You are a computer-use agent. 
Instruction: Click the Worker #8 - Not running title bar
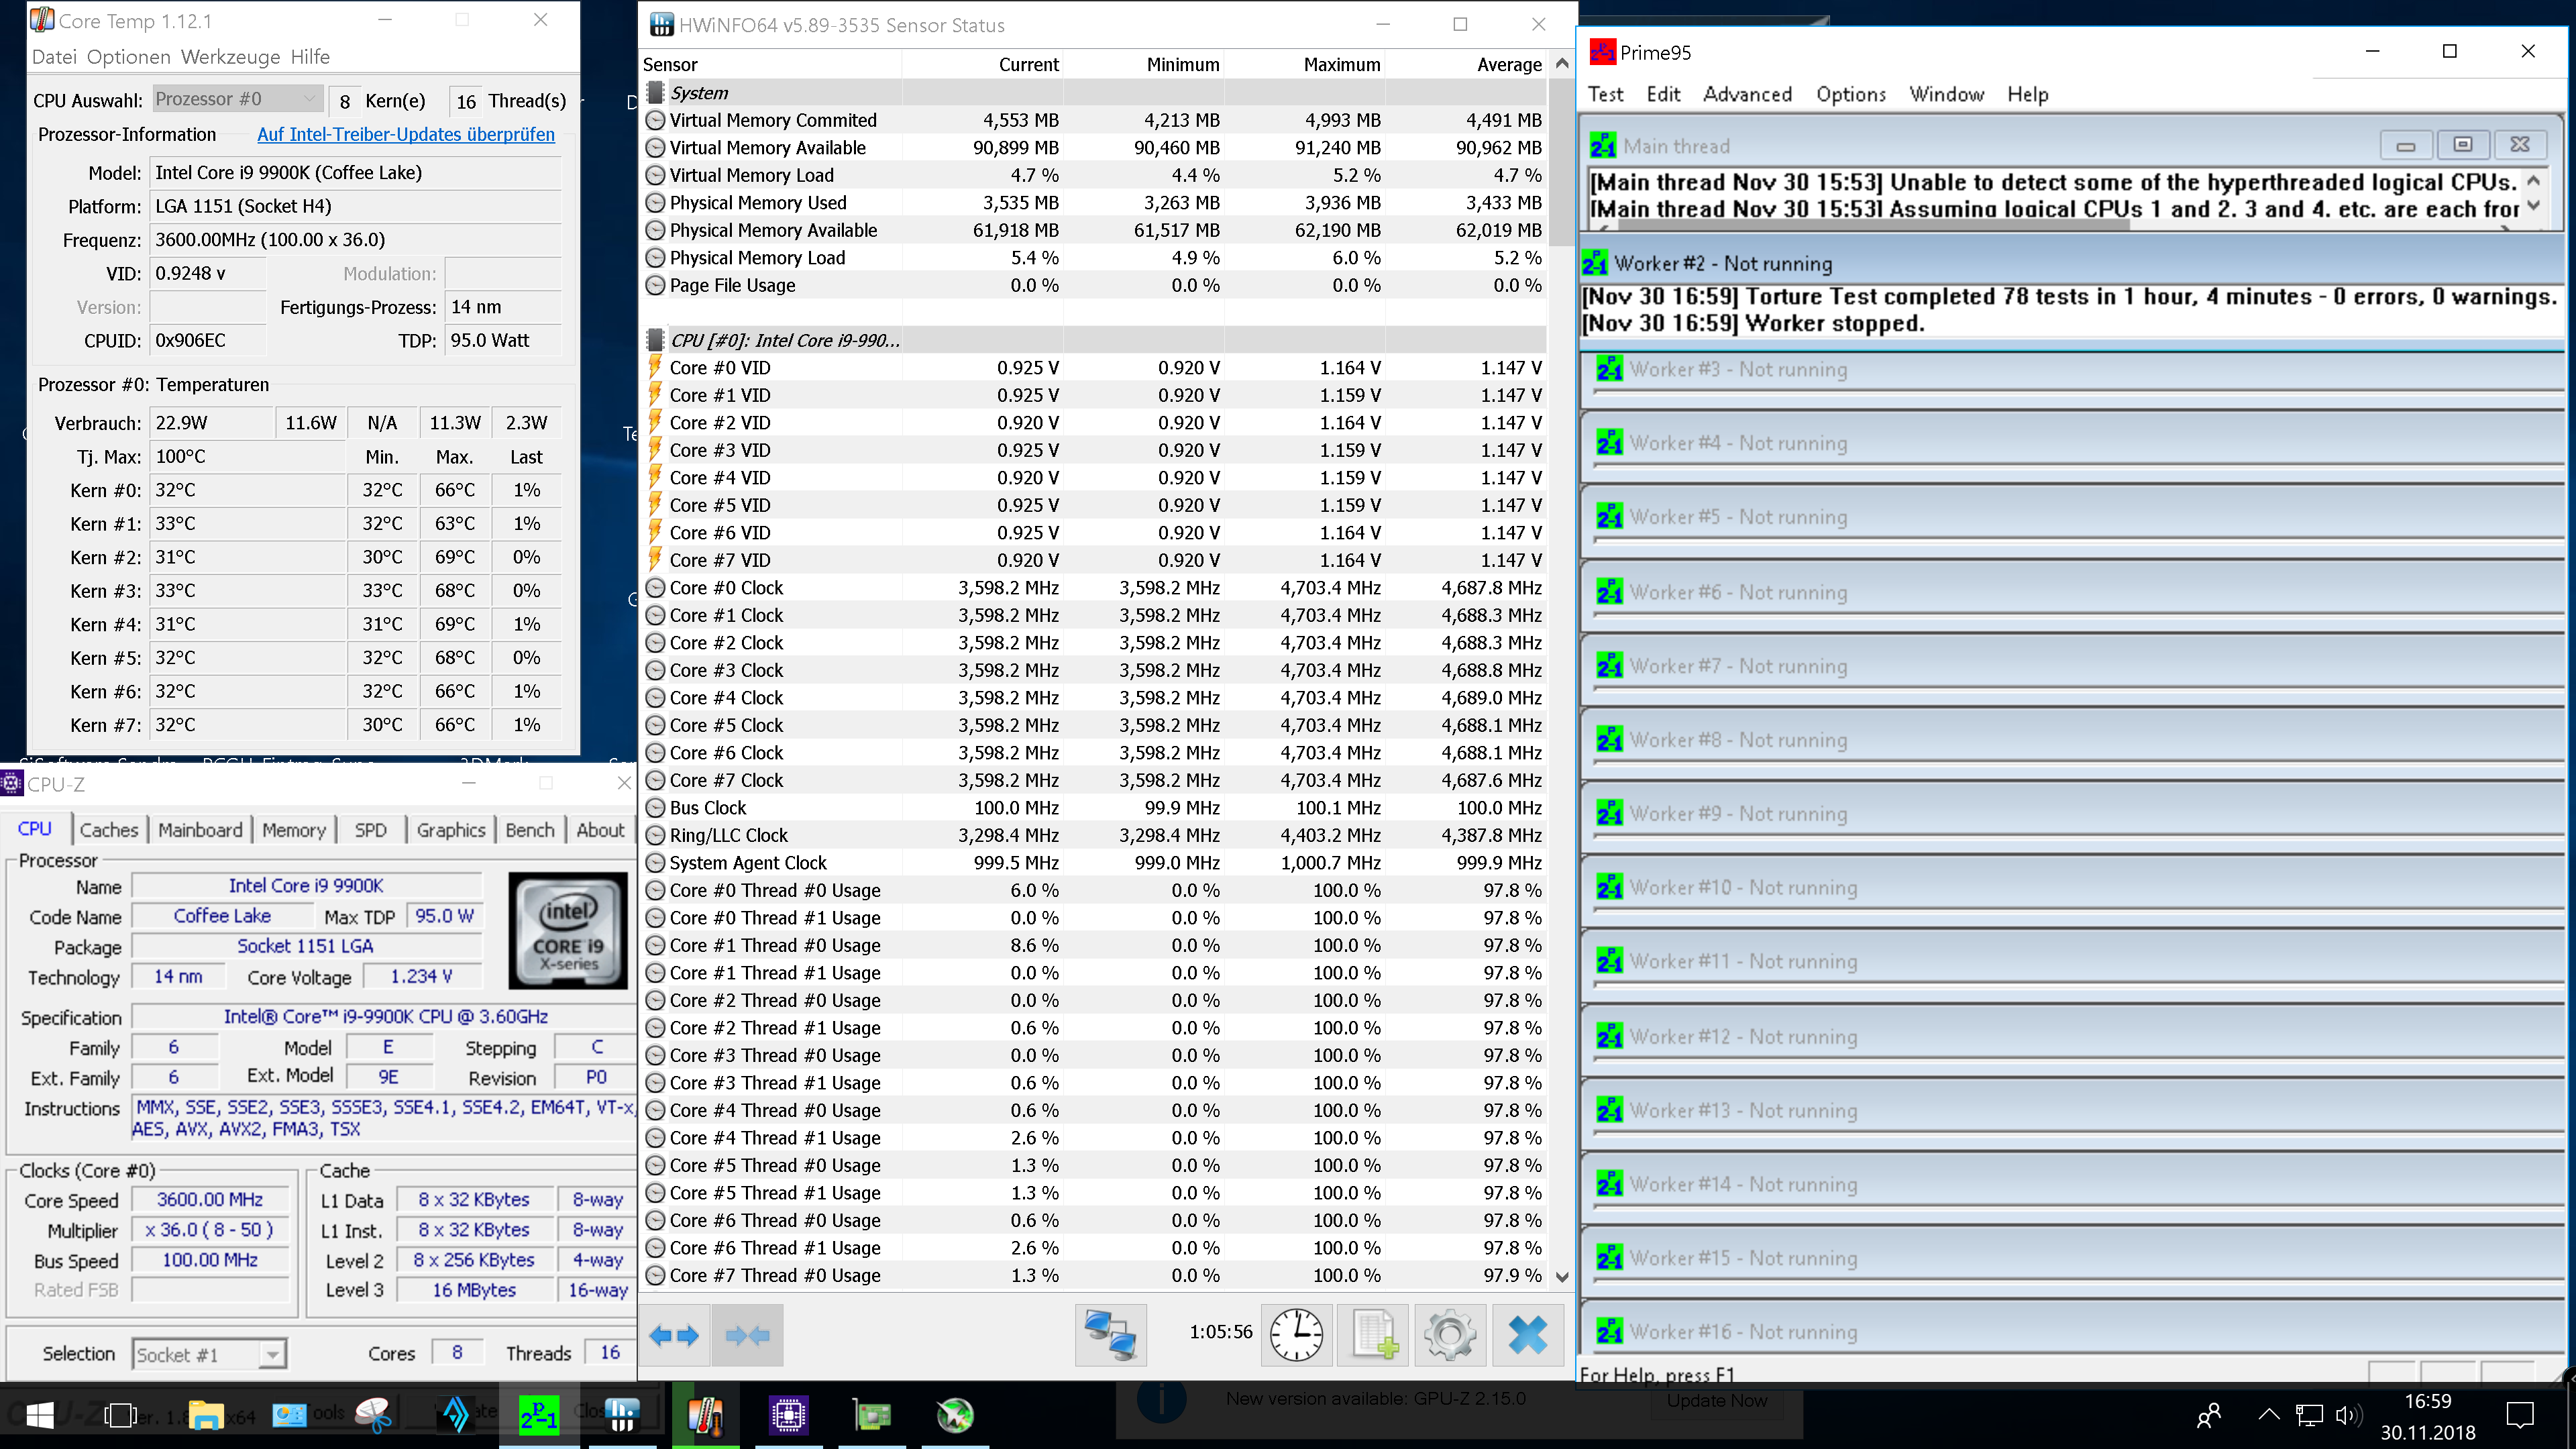[x=2074, y=740]
